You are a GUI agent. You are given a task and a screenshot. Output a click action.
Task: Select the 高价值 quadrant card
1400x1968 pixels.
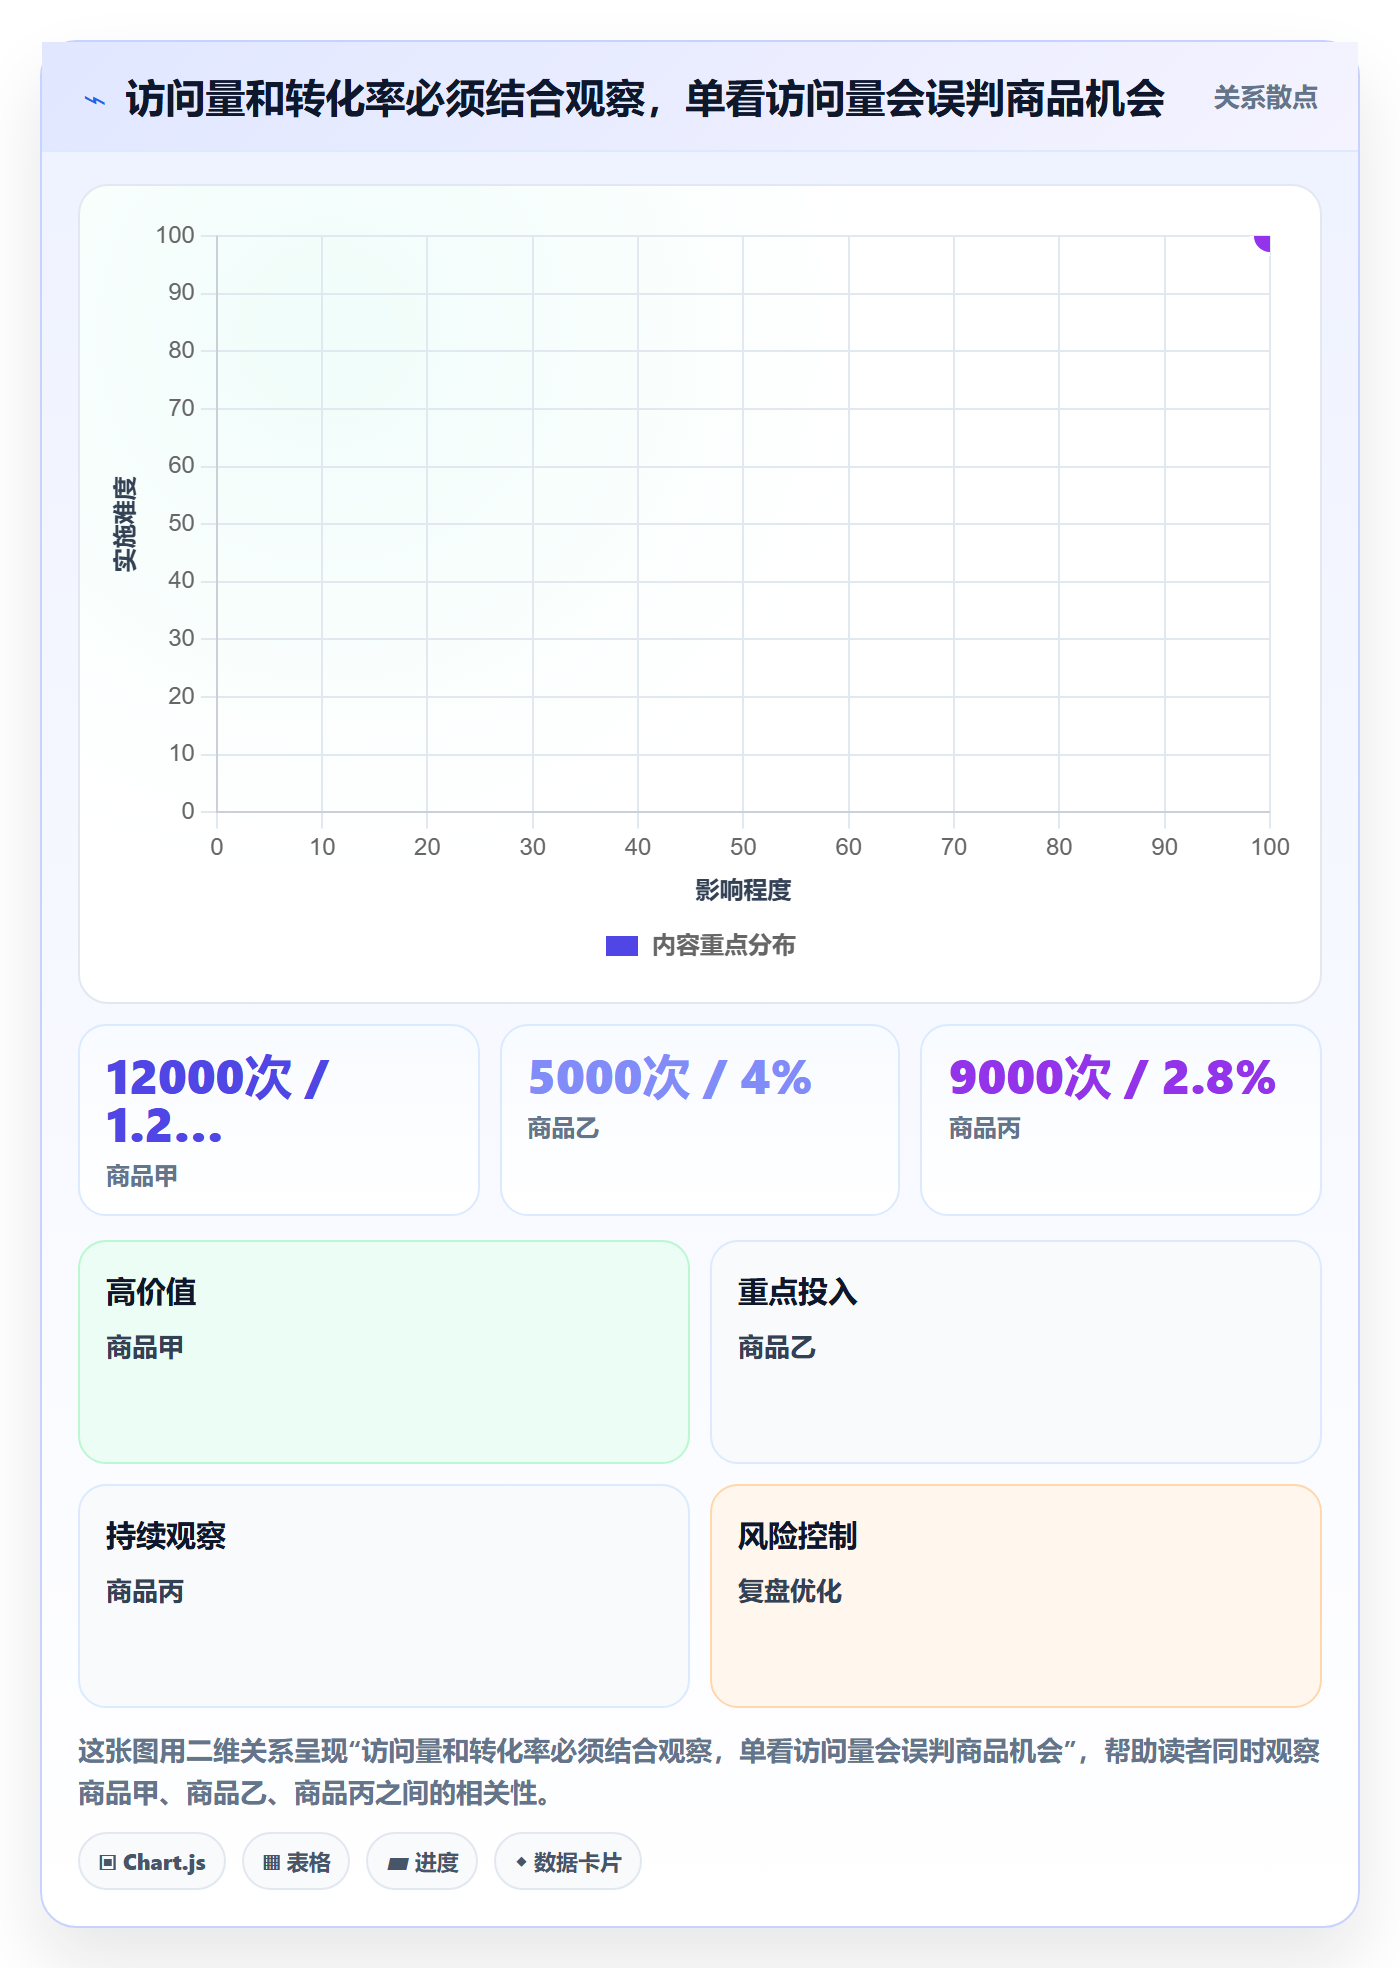[384, 1352]
